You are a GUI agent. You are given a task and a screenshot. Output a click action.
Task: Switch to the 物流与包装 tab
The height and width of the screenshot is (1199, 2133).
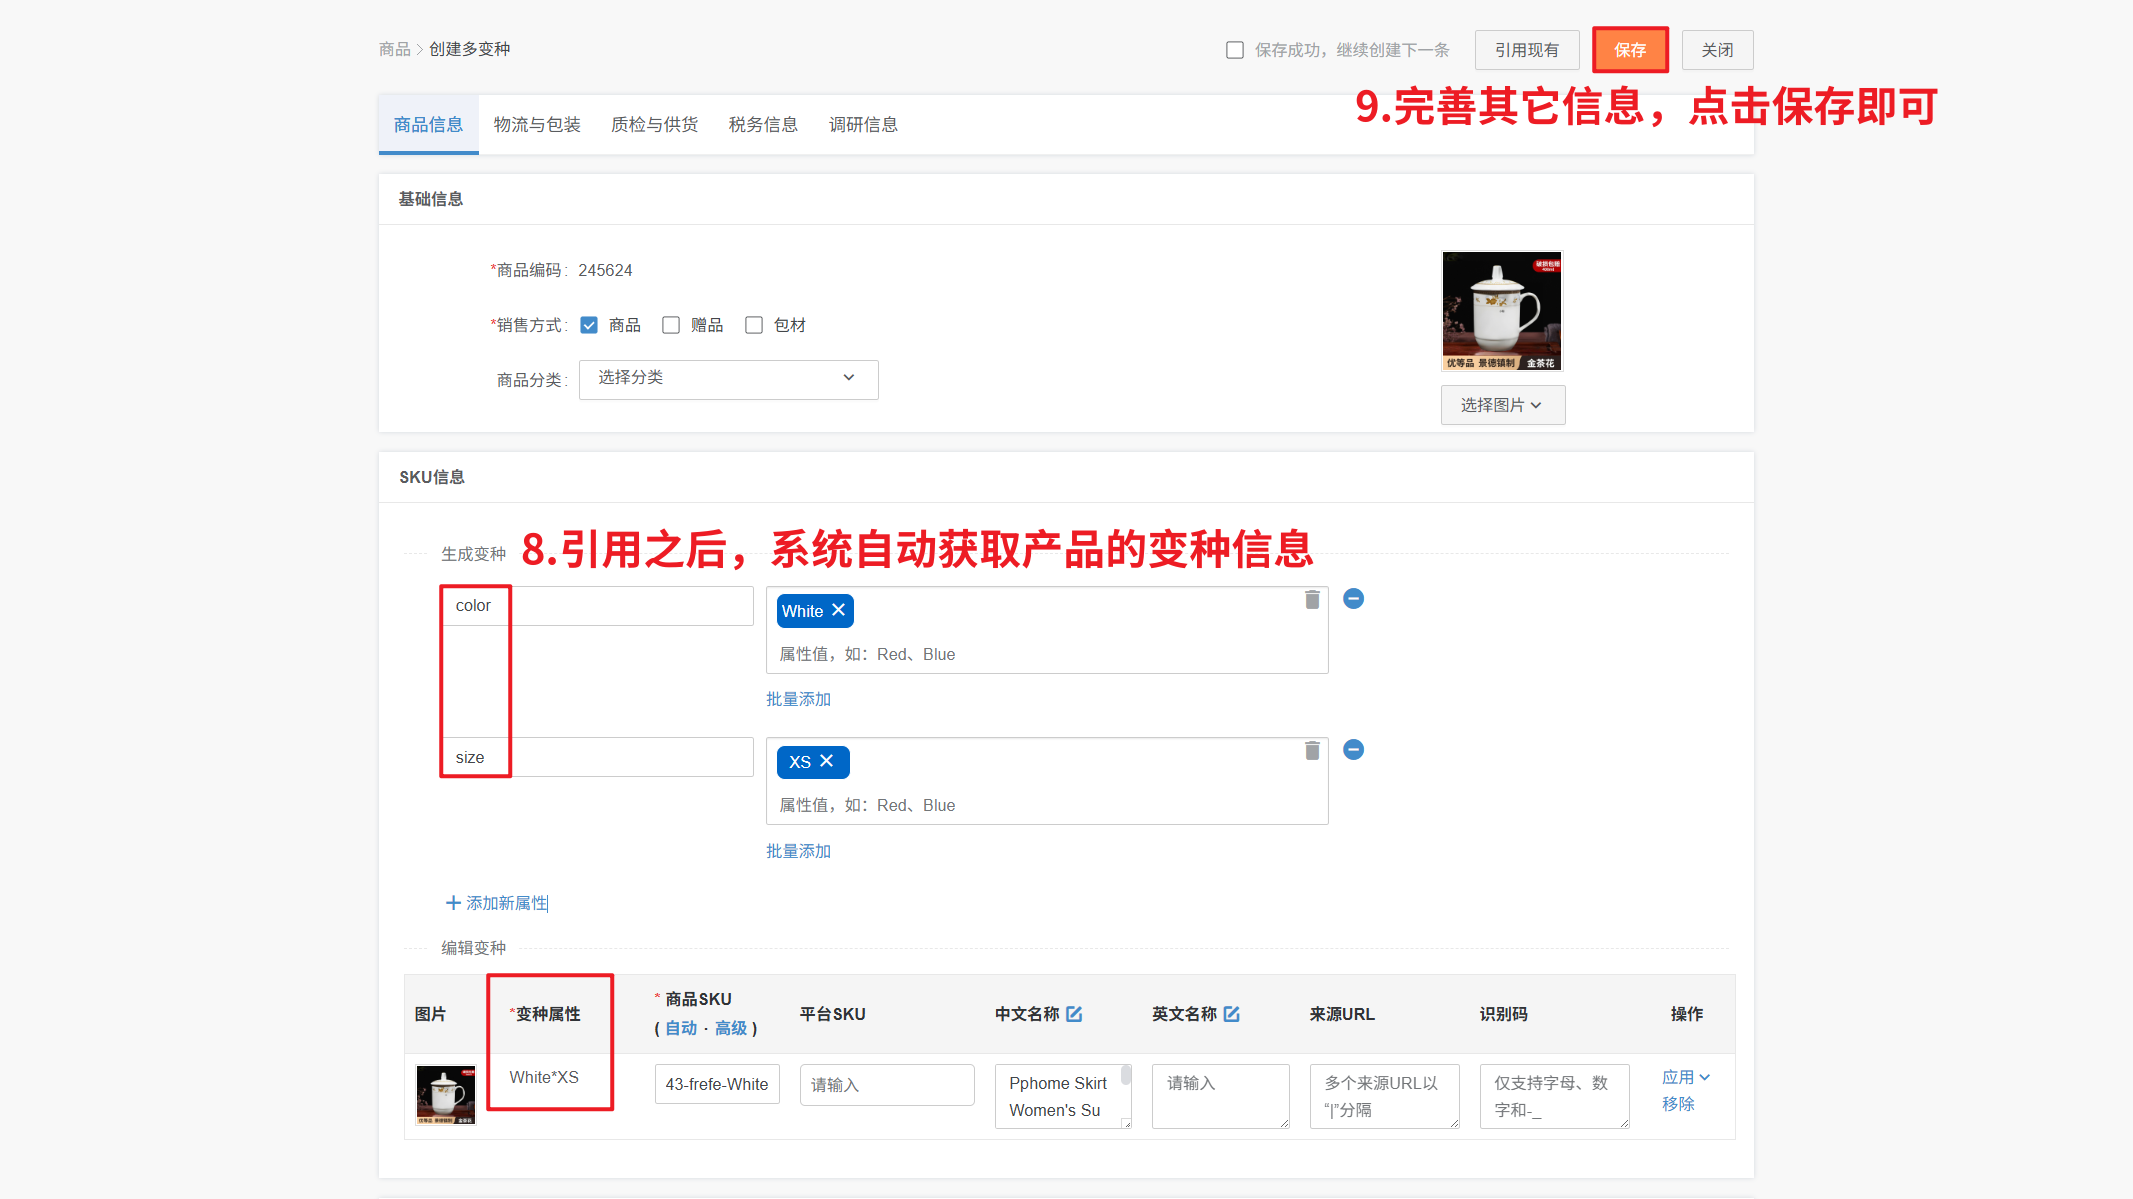coord(537,125)
